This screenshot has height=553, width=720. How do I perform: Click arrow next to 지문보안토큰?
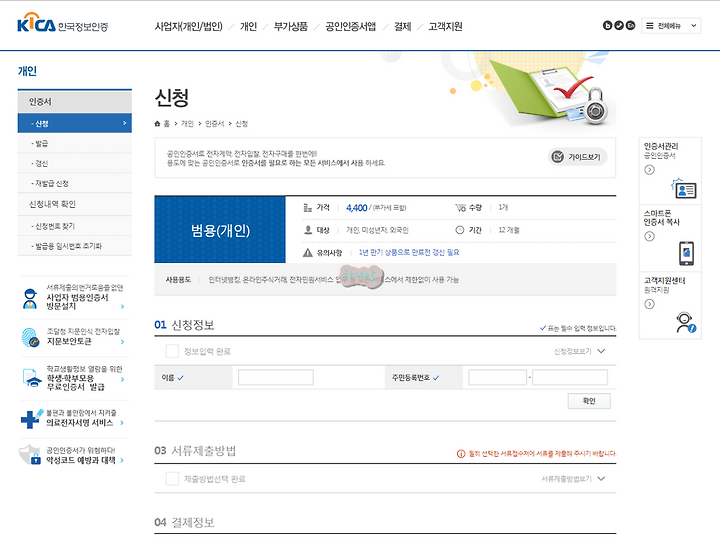tap(123, 342)
